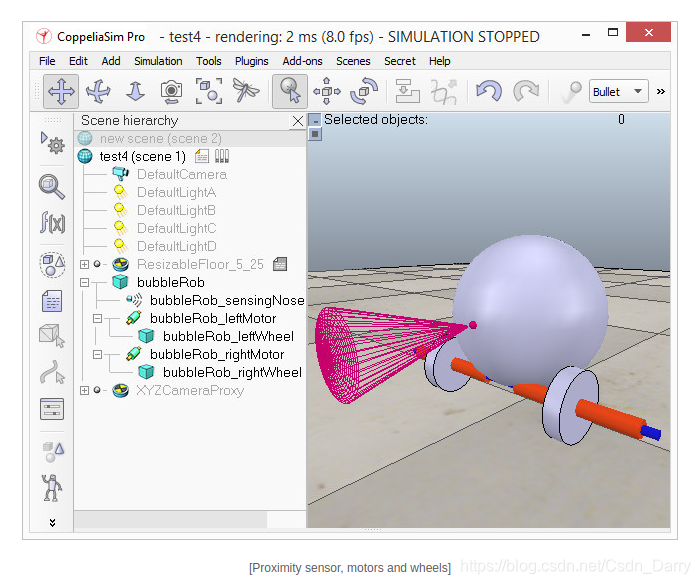The width and height of the screenshot is (700, 584).
Task: Undo the last action
Action: (489, 92)
